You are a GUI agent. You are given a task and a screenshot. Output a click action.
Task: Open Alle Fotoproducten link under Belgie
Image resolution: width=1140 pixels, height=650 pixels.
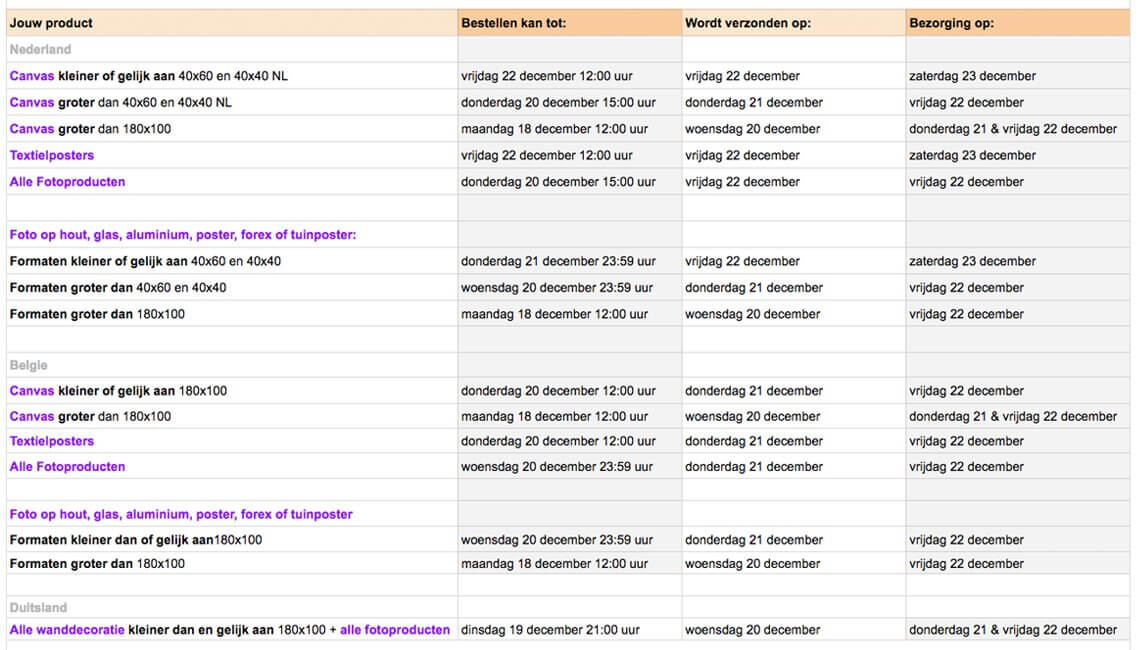67,467
